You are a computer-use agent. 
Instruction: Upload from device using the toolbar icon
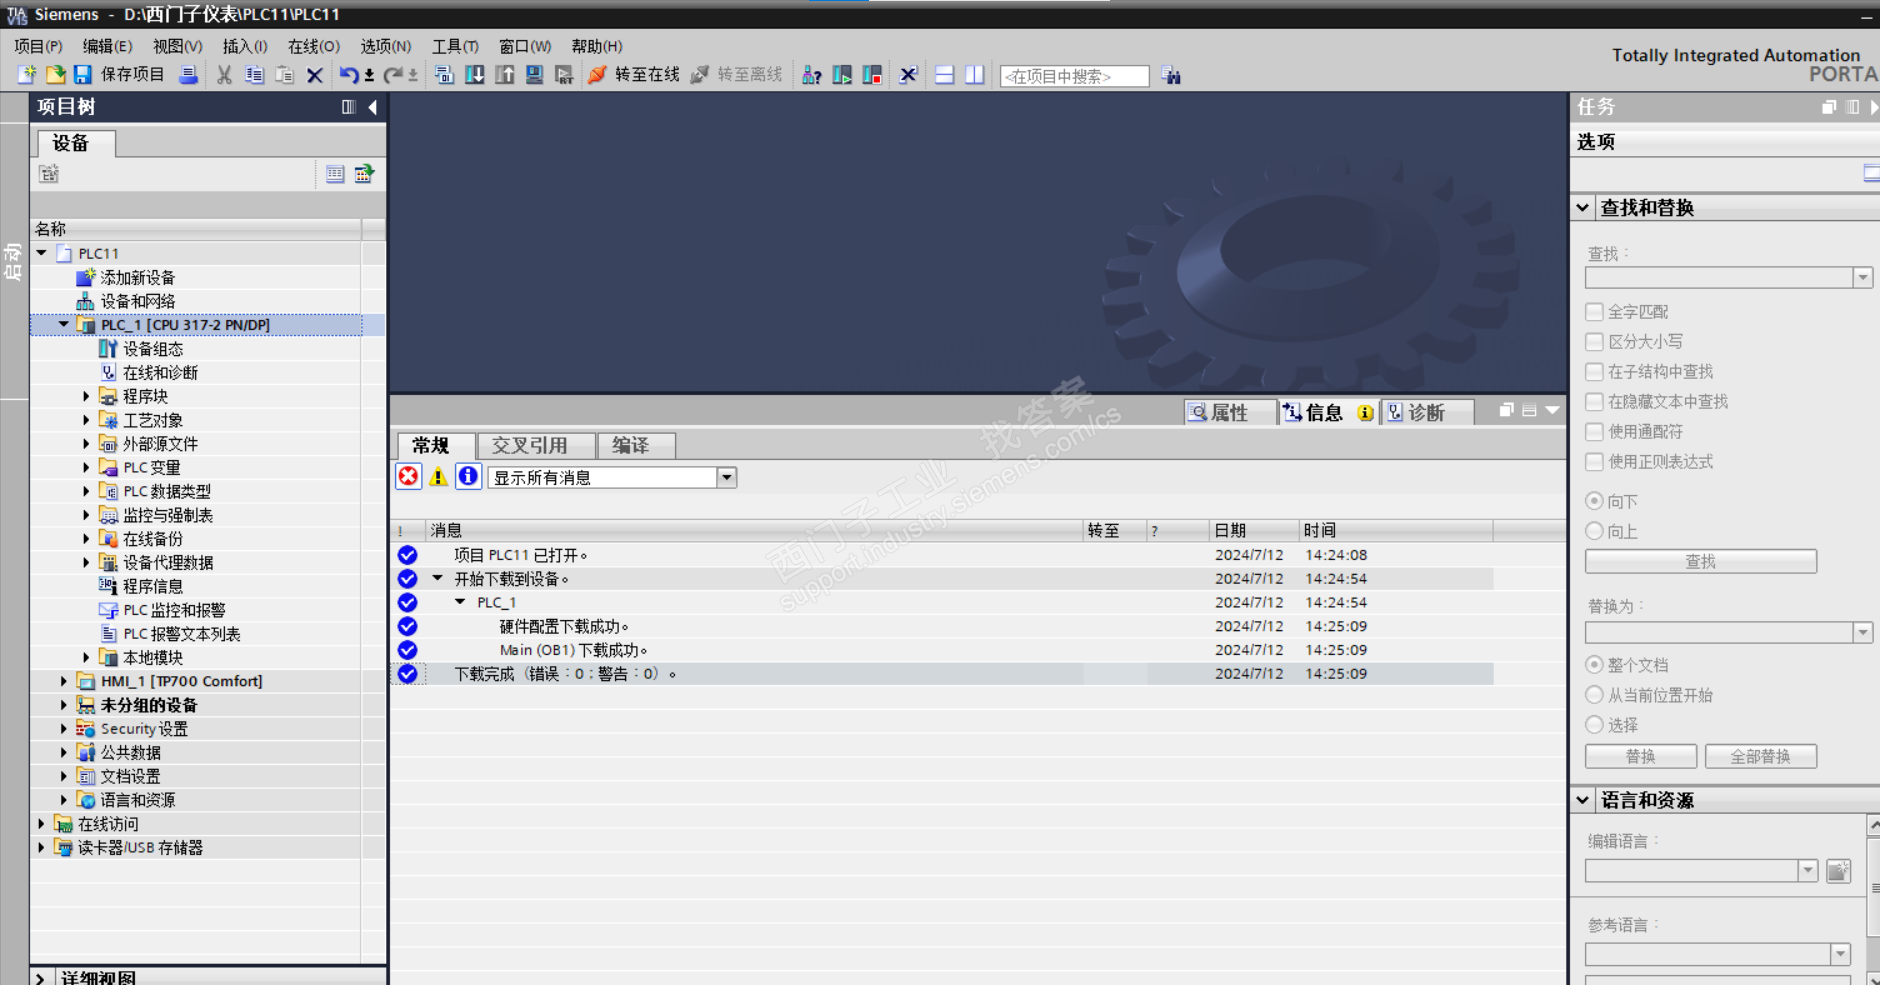[505, 75]
